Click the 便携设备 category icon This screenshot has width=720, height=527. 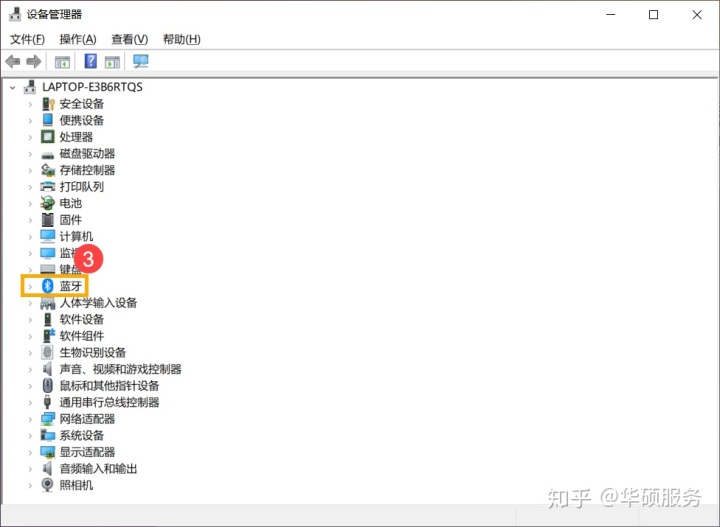click(48, 120)
